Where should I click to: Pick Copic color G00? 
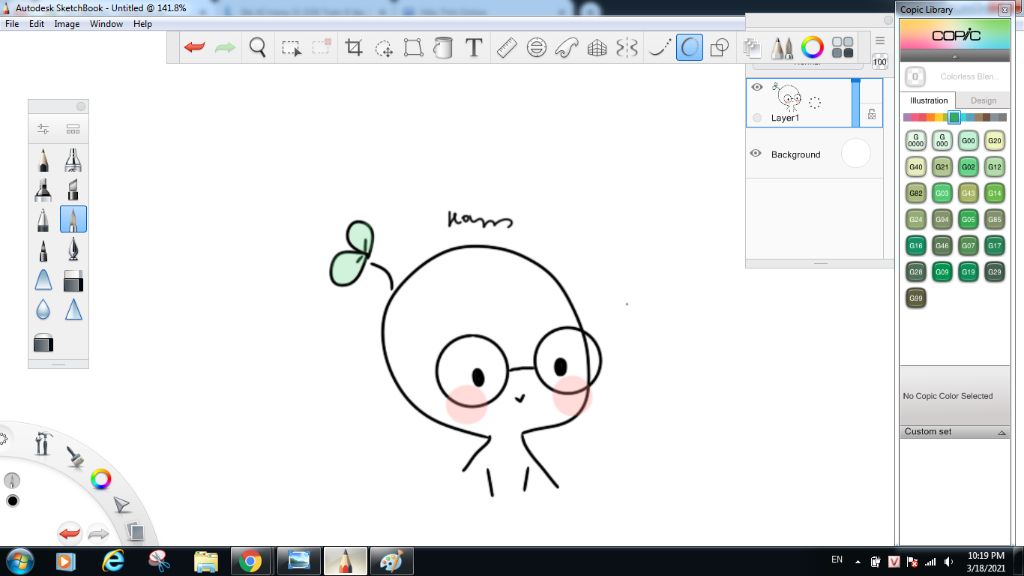pos(968,140)
